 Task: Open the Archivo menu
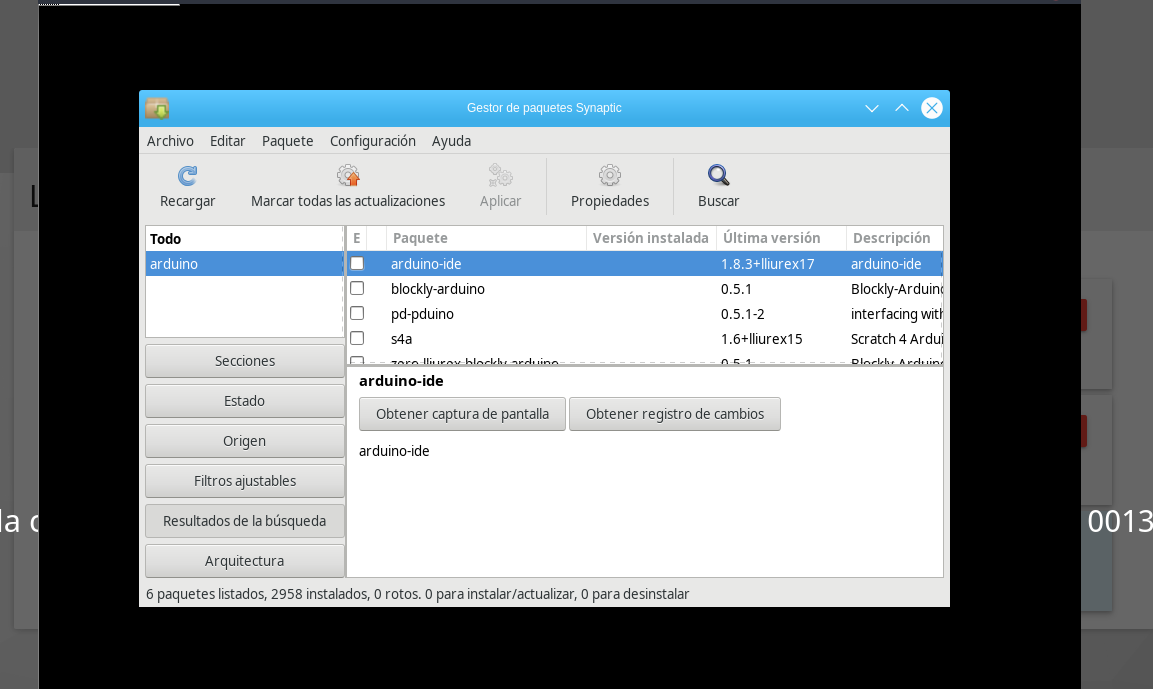170,141
